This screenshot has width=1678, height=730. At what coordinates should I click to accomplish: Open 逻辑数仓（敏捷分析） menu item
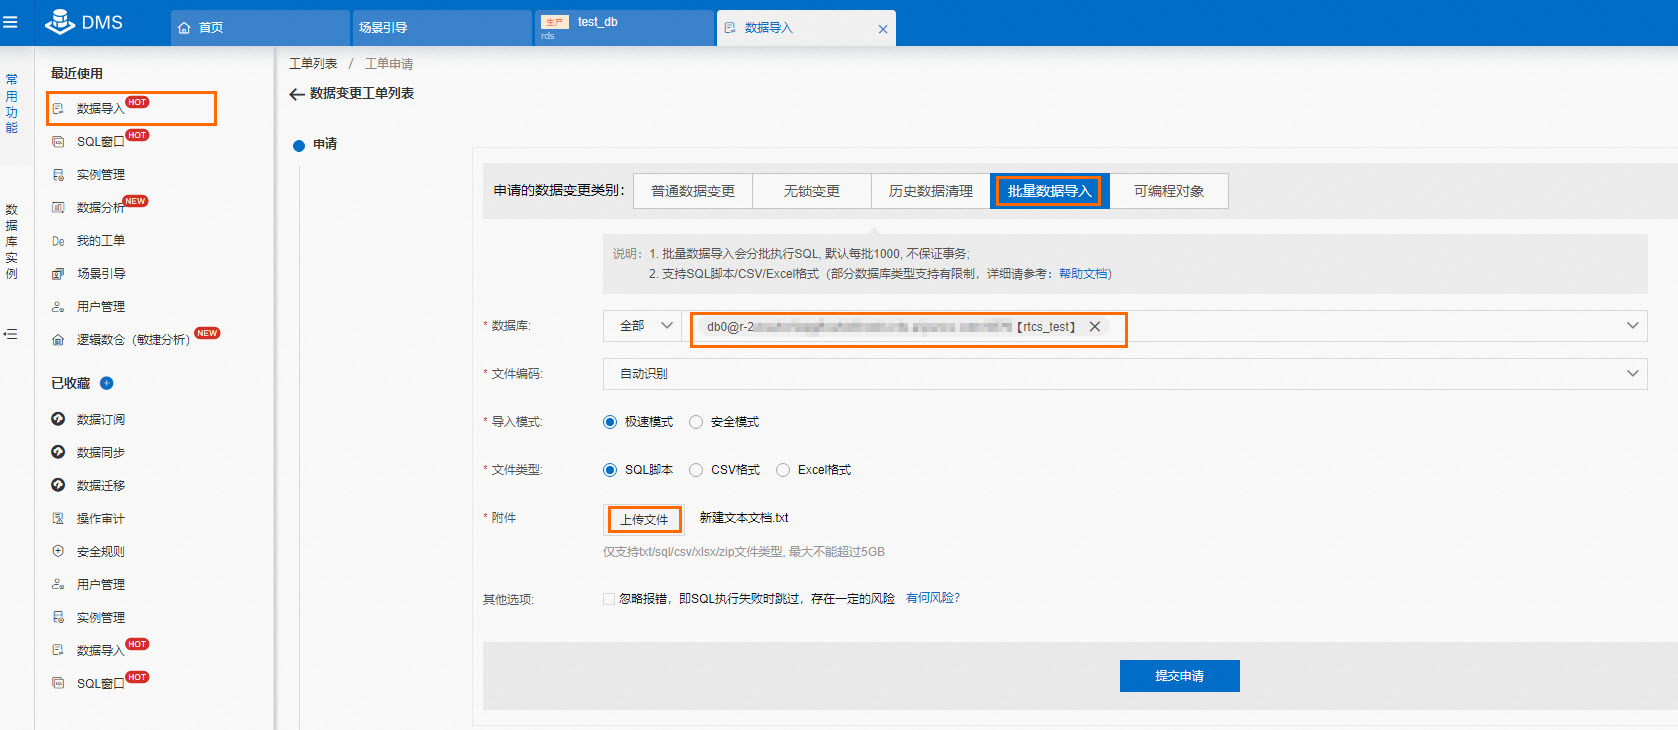click(x=133, y=340)
